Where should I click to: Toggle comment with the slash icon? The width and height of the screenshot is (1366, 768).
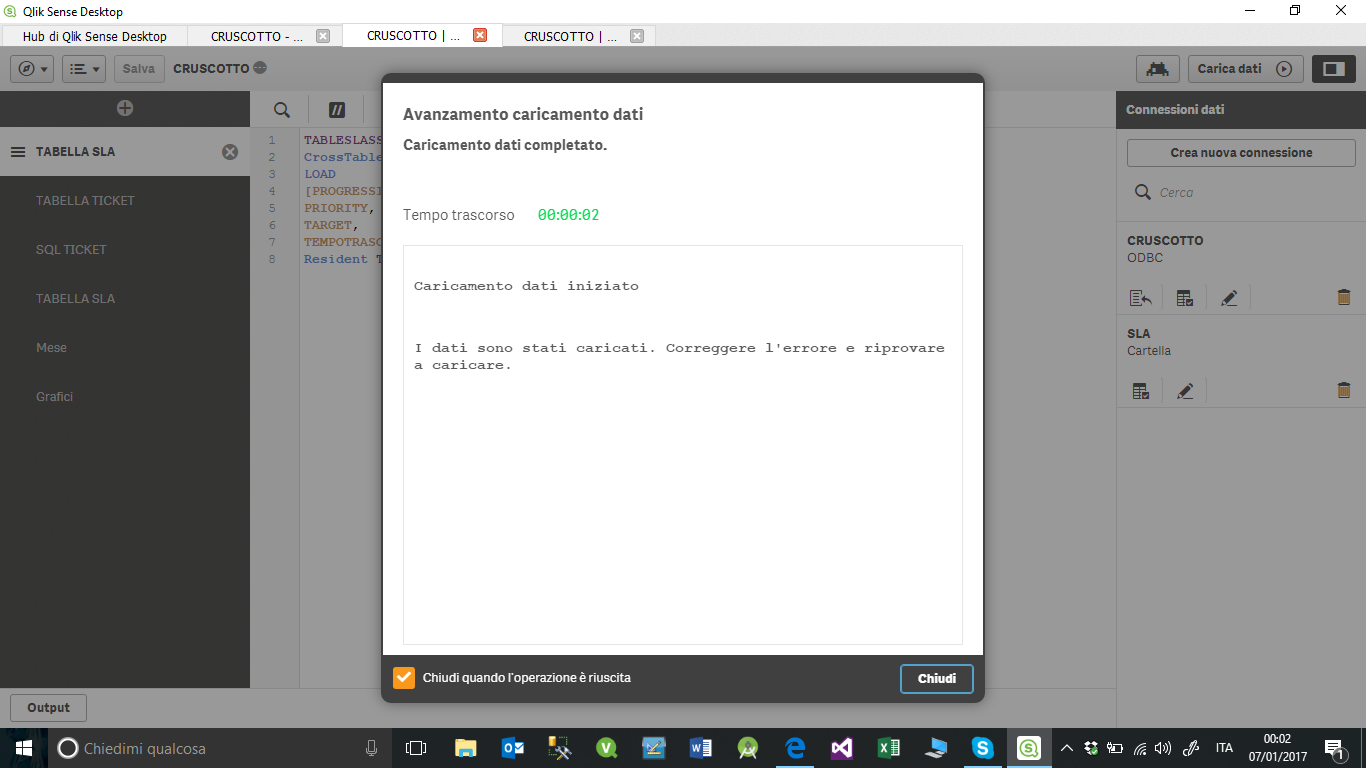click(x=337, y=109)
